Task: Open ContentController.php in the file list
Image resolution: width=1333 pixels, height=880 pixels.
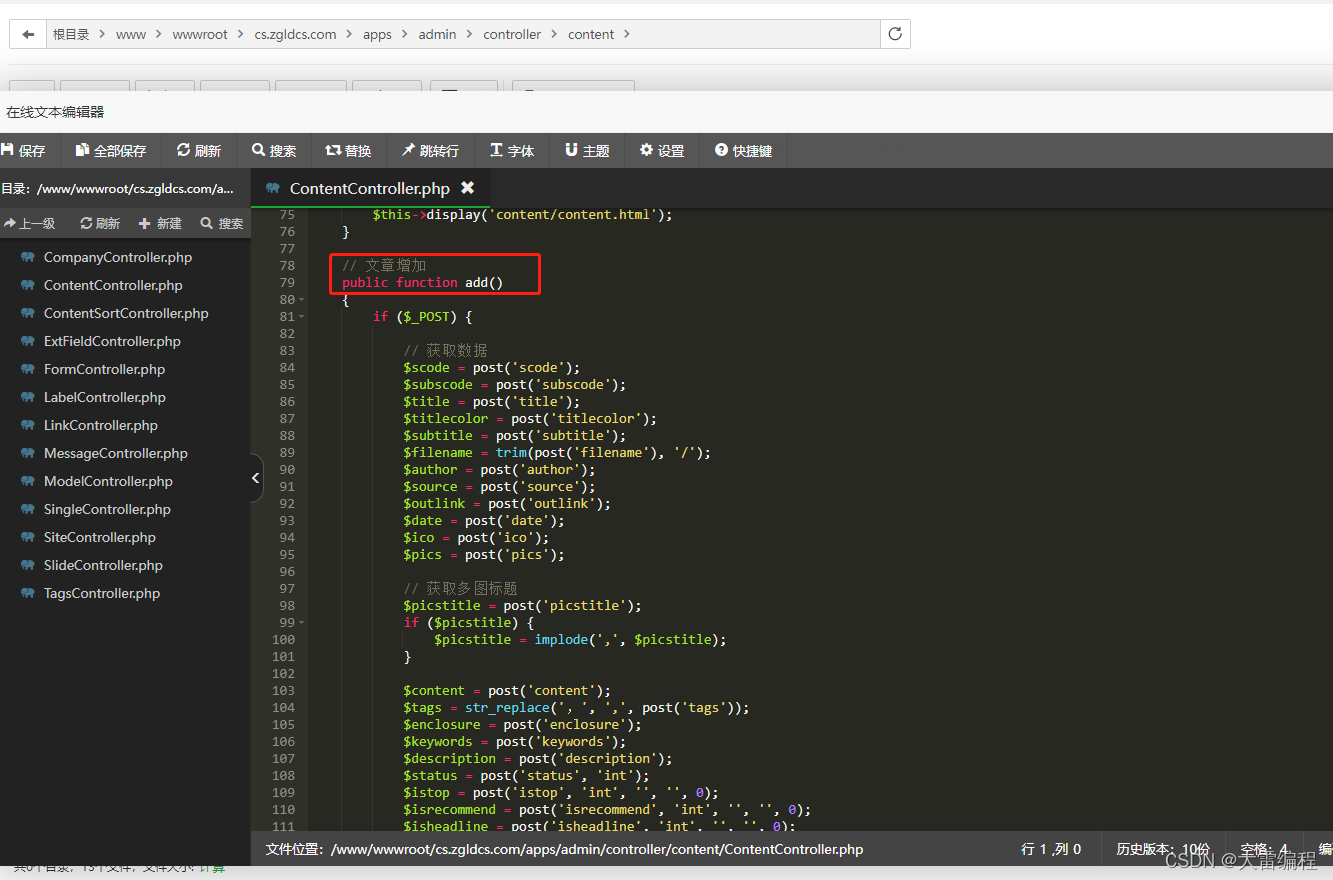Action: point(113,285)
